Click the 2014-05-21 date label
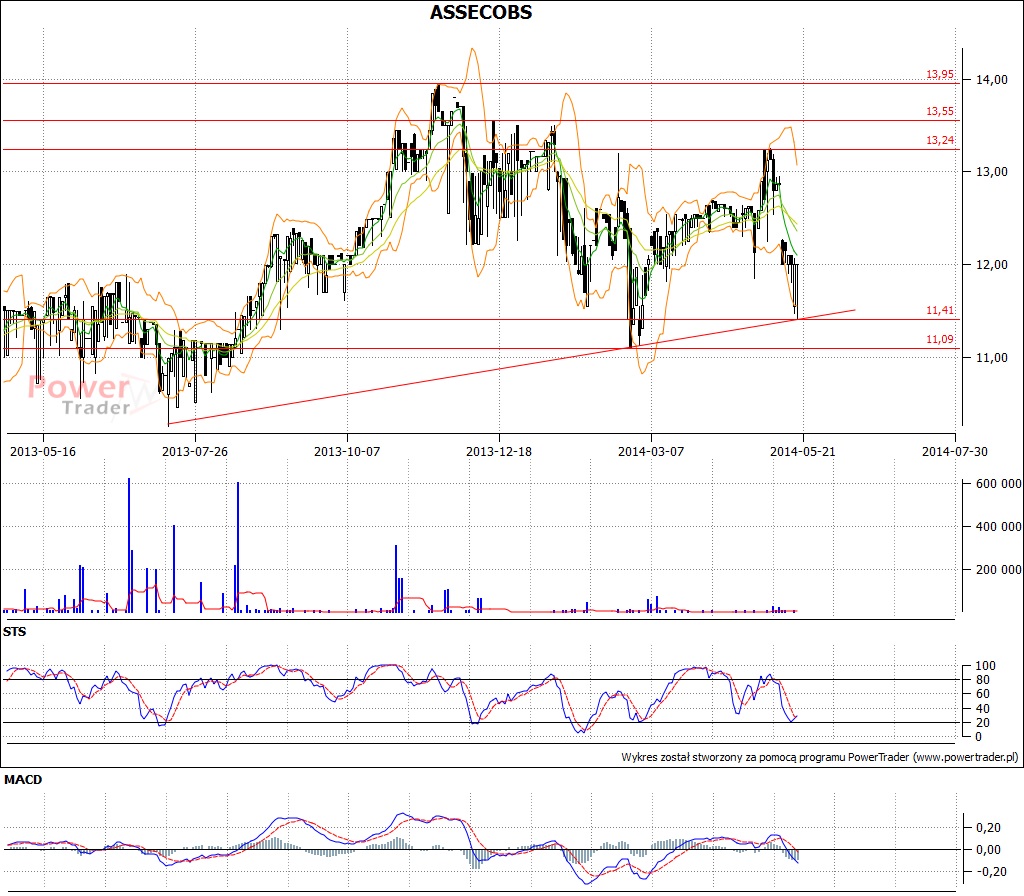The image size is (1024, 896). [x=803, y=451]
